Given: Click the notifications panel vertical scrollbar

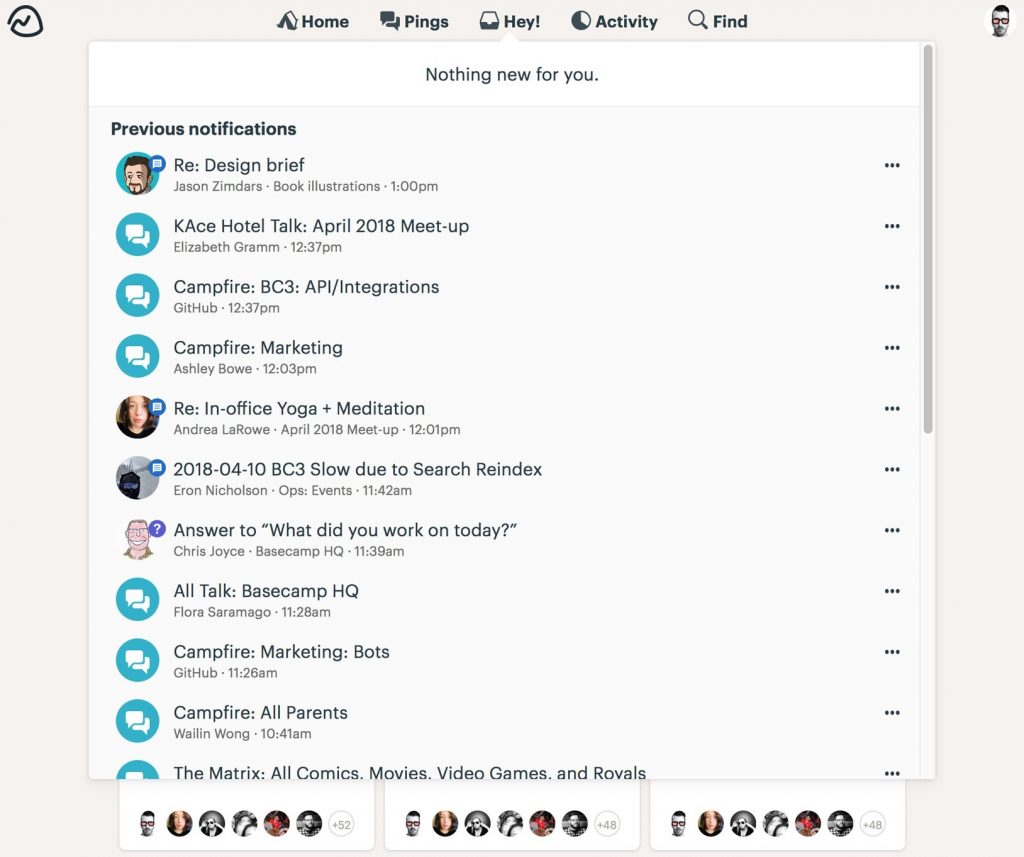Looking at the screenshot, I should [927, 239].
